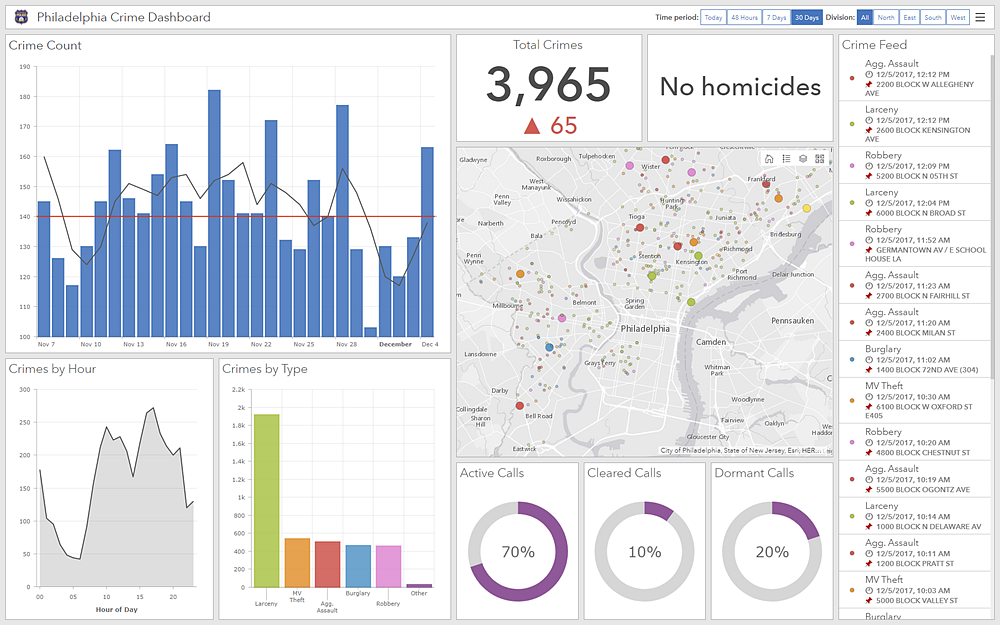Viewport: 1000px width, 625px height.
Task: Select the 30 Days time period tab
Action: click(807, 17)
